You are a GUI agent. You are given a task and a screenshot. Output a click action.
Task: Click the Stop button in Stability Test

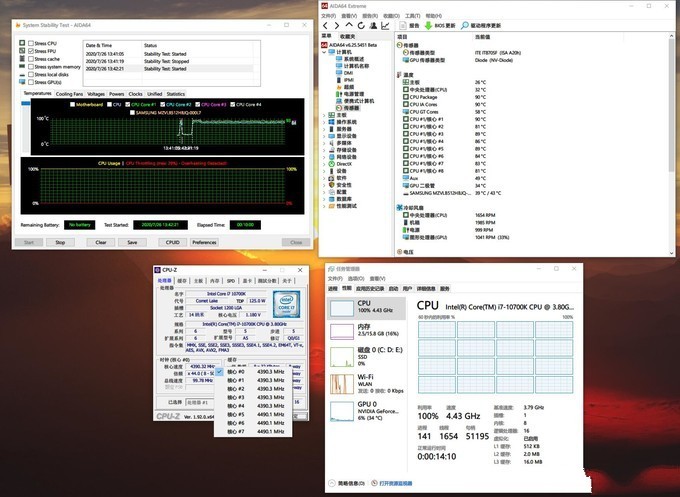60,242
